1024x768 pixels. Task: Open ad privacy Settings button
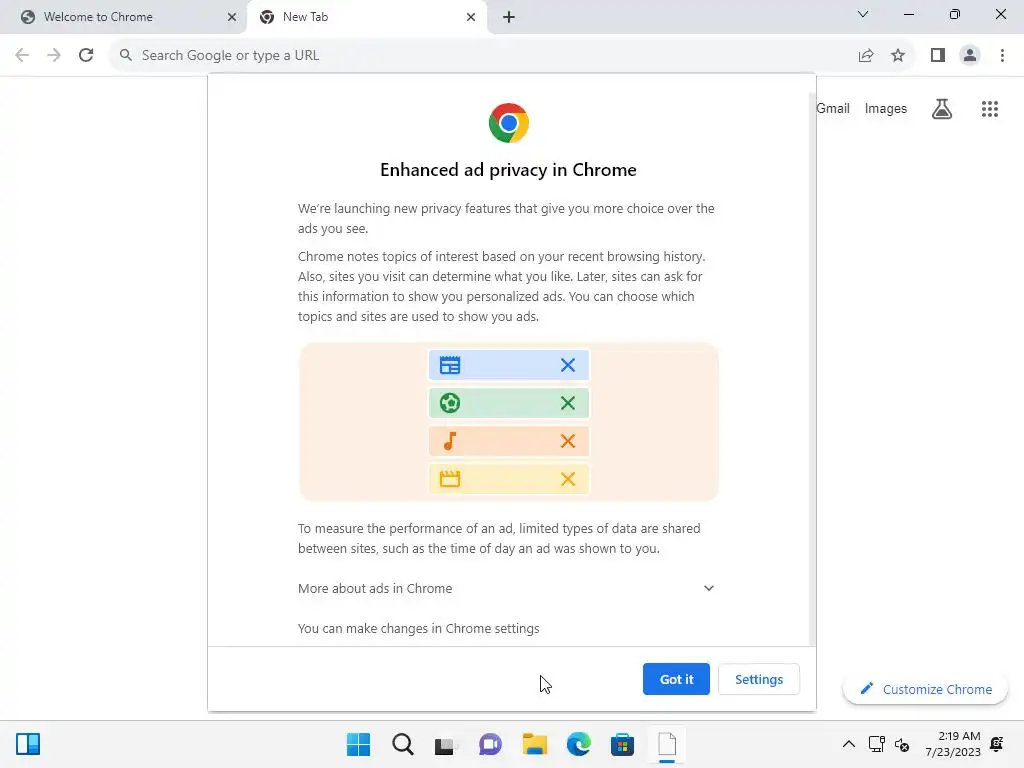coord(759,679)
